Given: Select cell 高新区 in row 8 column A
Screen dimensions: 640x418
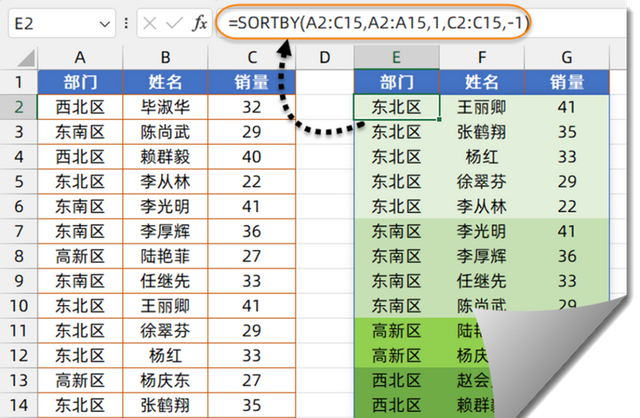Looking at the screenshot, I should 80,256.
